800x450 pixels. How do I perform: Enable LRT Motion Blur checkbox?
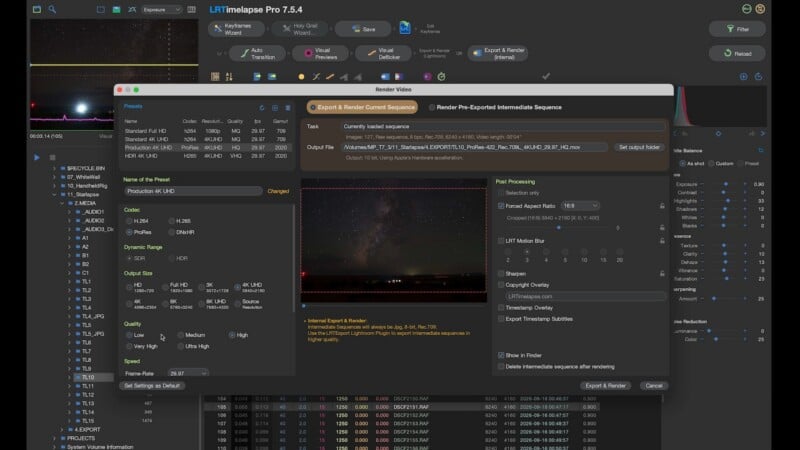[501, 240]
